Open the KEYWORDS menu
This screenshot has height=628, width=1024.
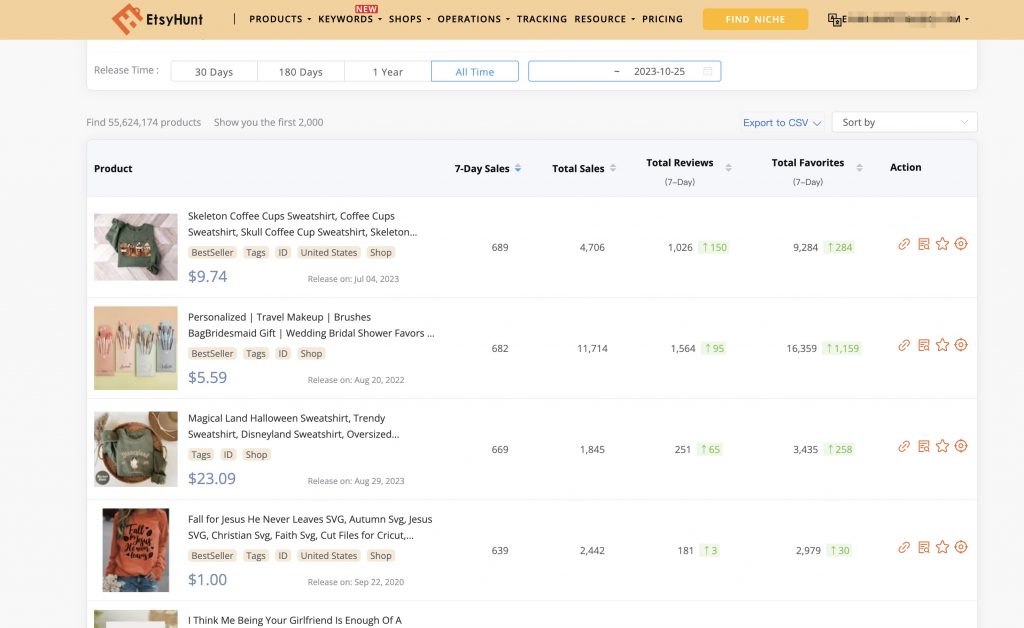click(344, 19)
